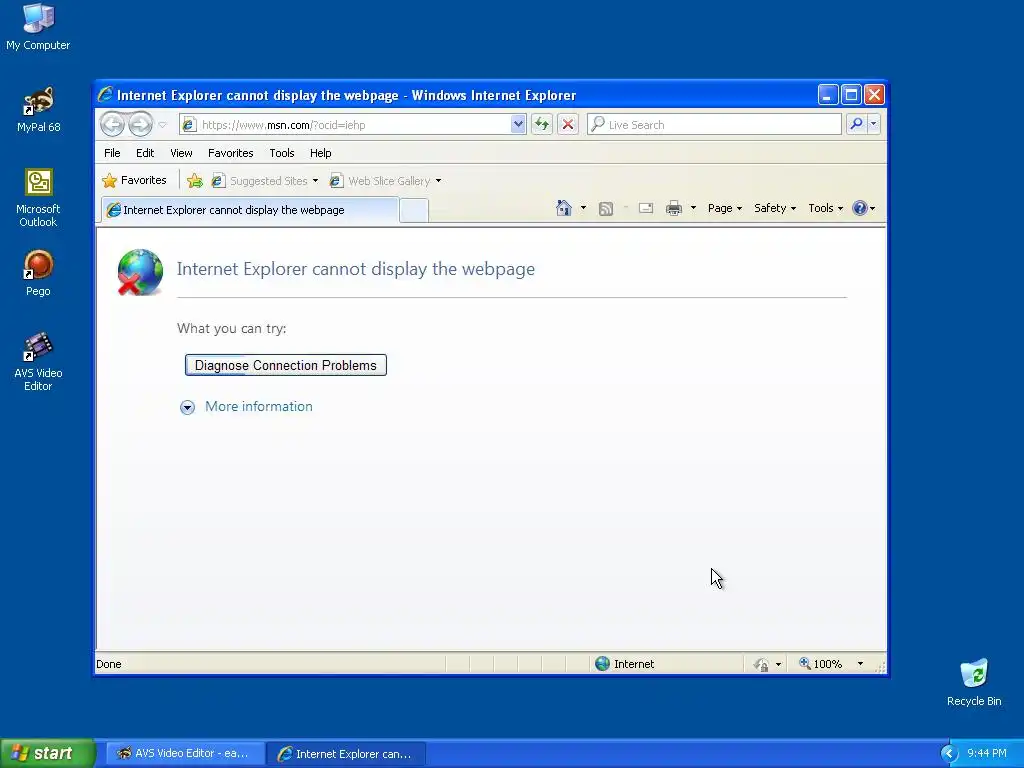The width and height of the screenshot is (1024, 768).
Task: Open the Safety command bar menu
Action: point(775,208)
